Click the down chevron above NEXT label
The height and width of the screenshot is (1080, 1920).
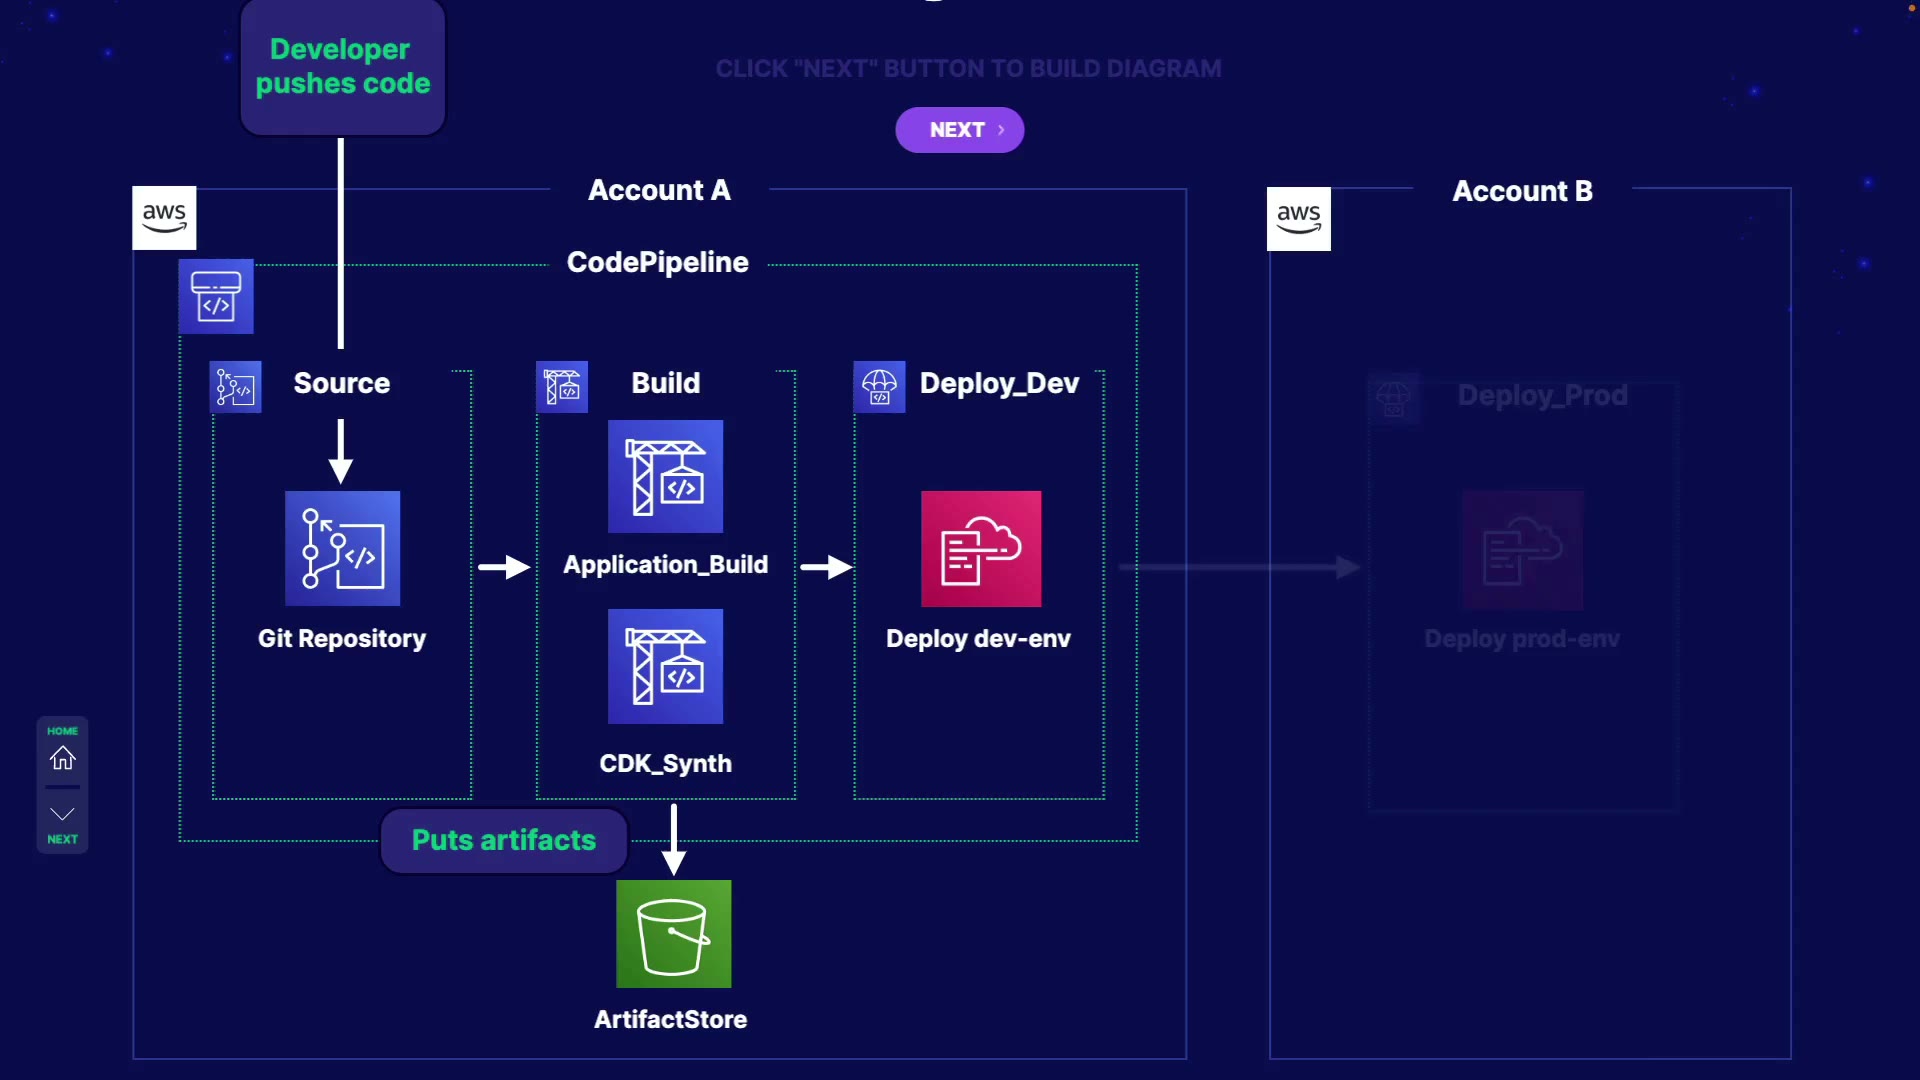(62, 814)
